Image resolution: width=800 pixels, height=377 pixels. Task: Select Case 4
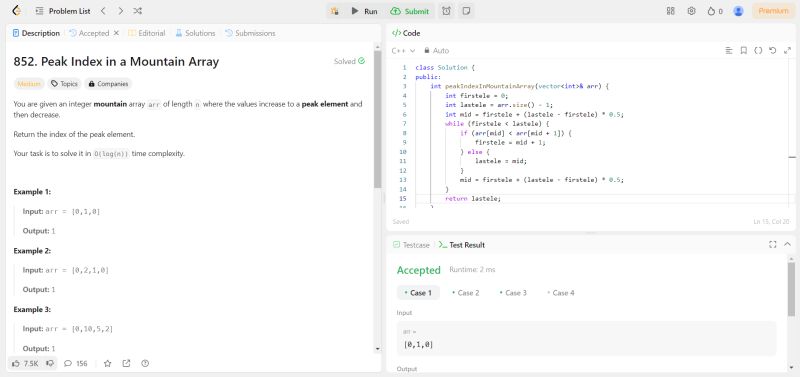(x=560, y=293)
